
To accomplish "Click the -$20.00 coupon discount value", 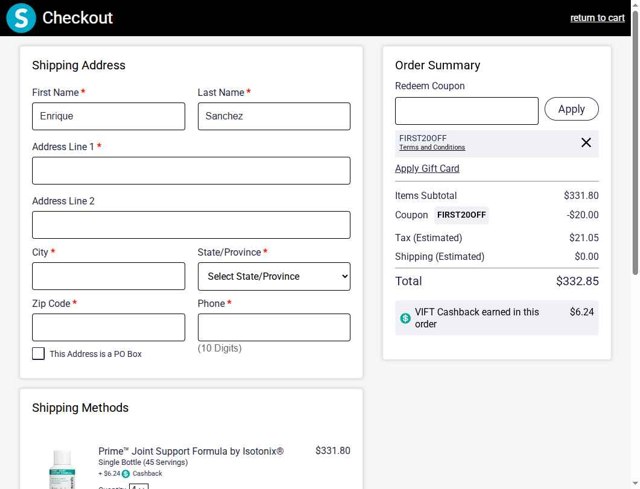I will pos(582,215).
